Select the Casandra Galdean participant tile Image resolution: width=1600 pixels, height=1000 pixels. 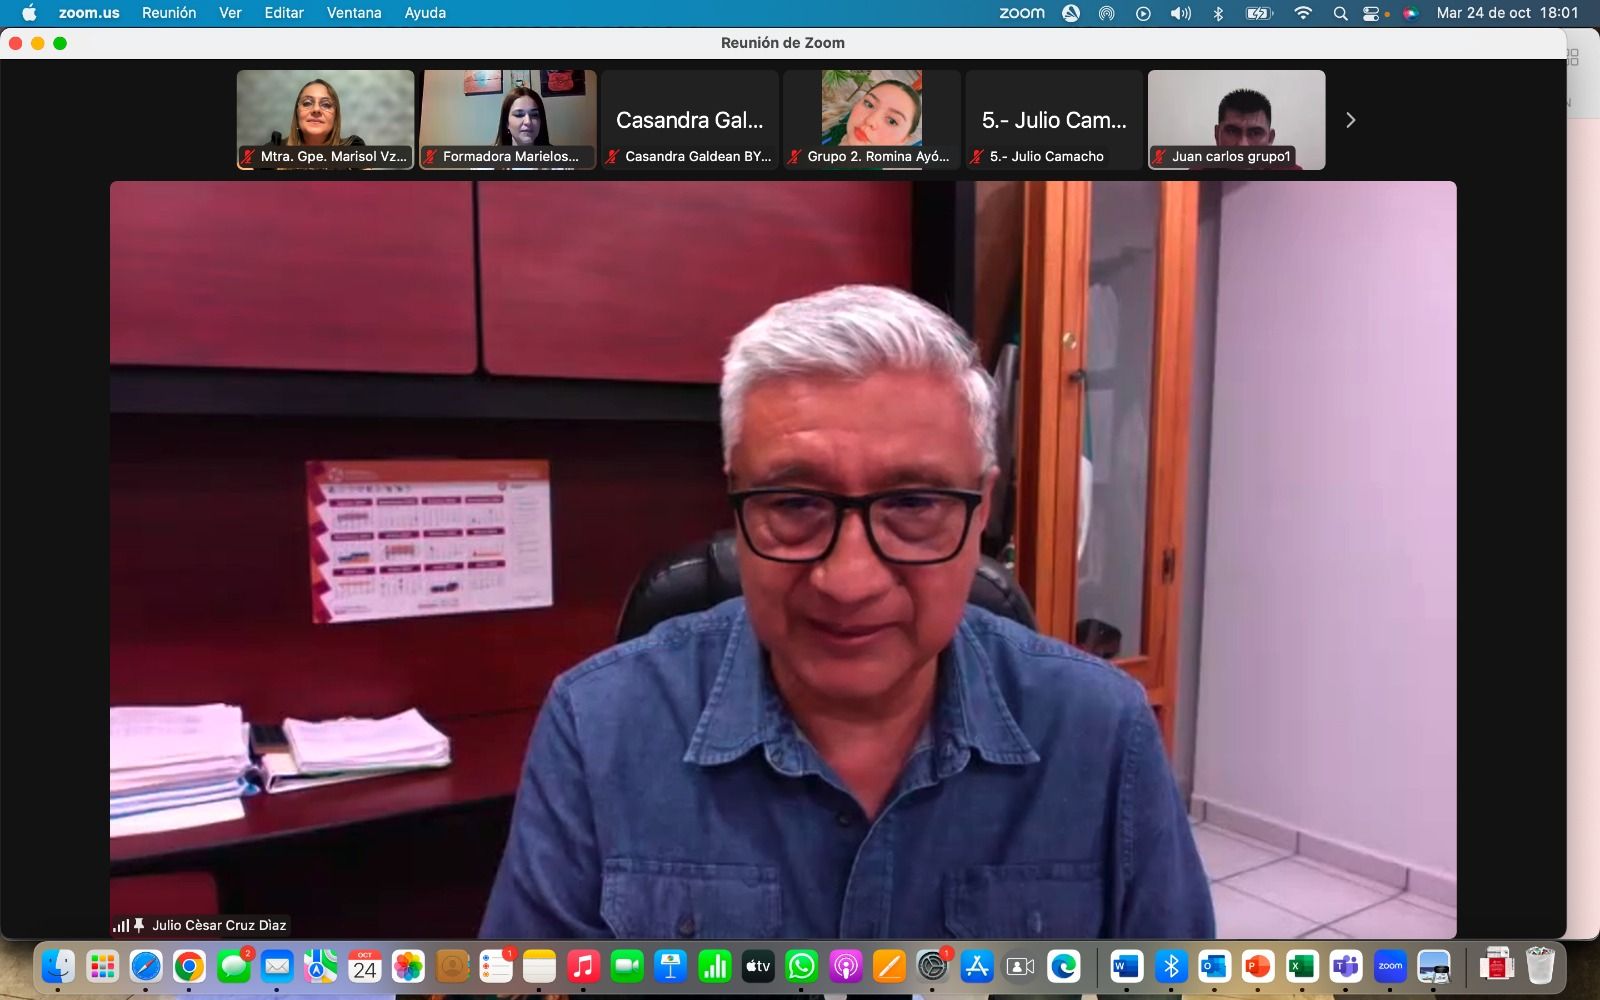[x=690, y=120]
